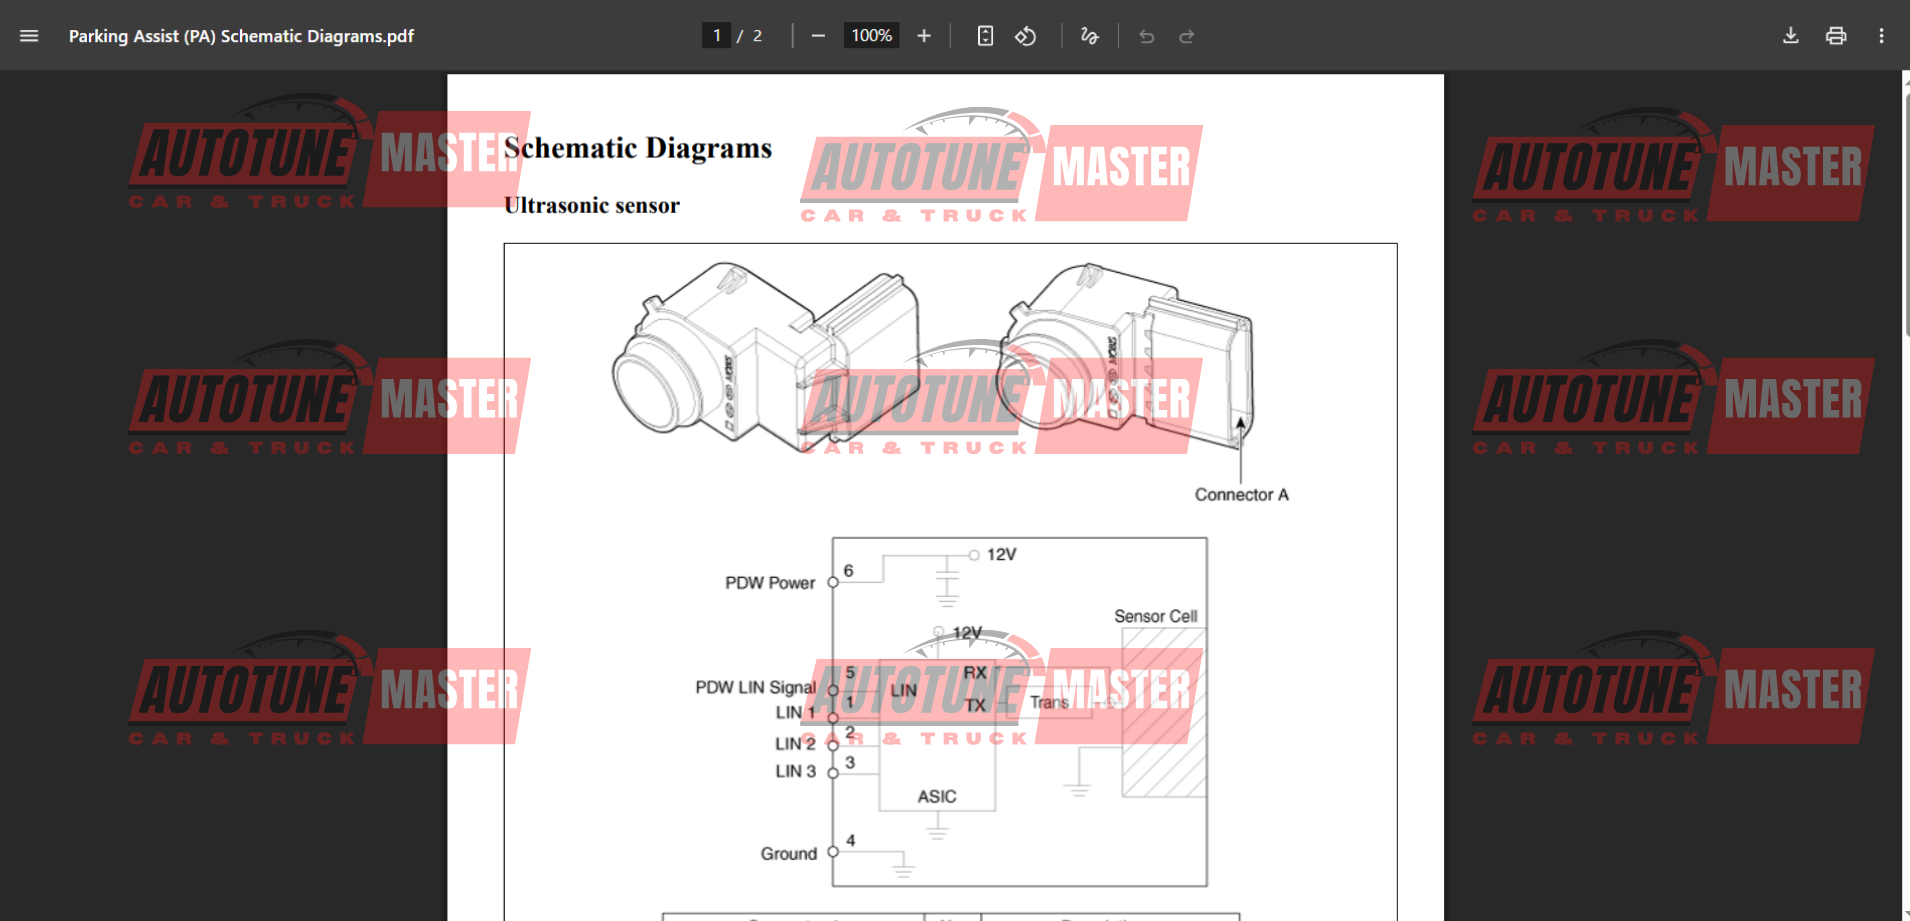Click the Ultrasonic sensor subheading

[x=592, y=205]
